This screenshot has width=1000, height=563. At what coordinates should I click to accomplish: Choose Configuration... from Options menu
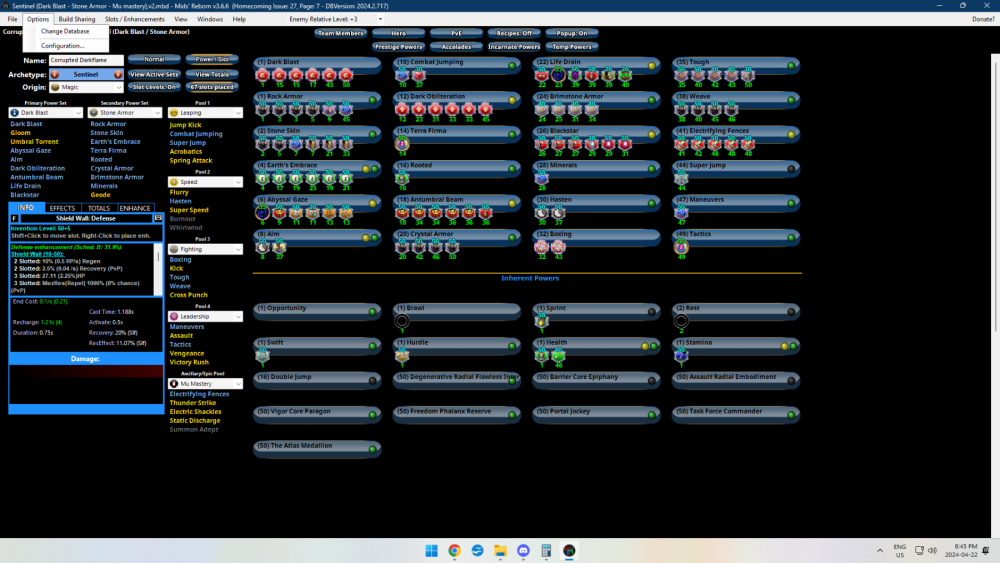62,46
